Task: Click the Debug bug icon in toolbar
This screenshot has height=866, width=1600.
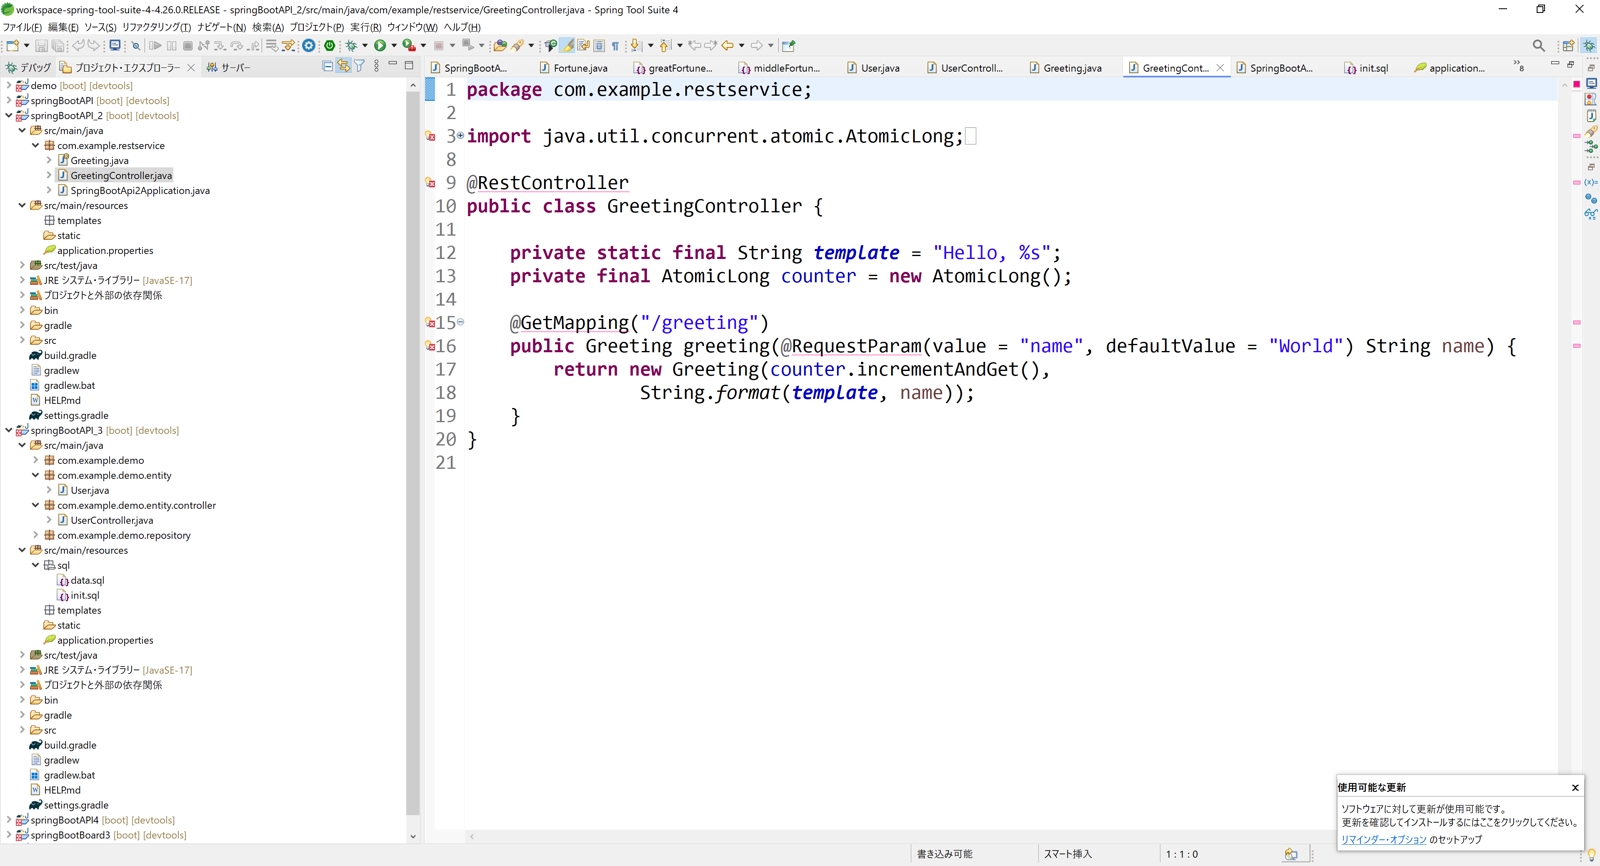Action: (x=351, y=45)
